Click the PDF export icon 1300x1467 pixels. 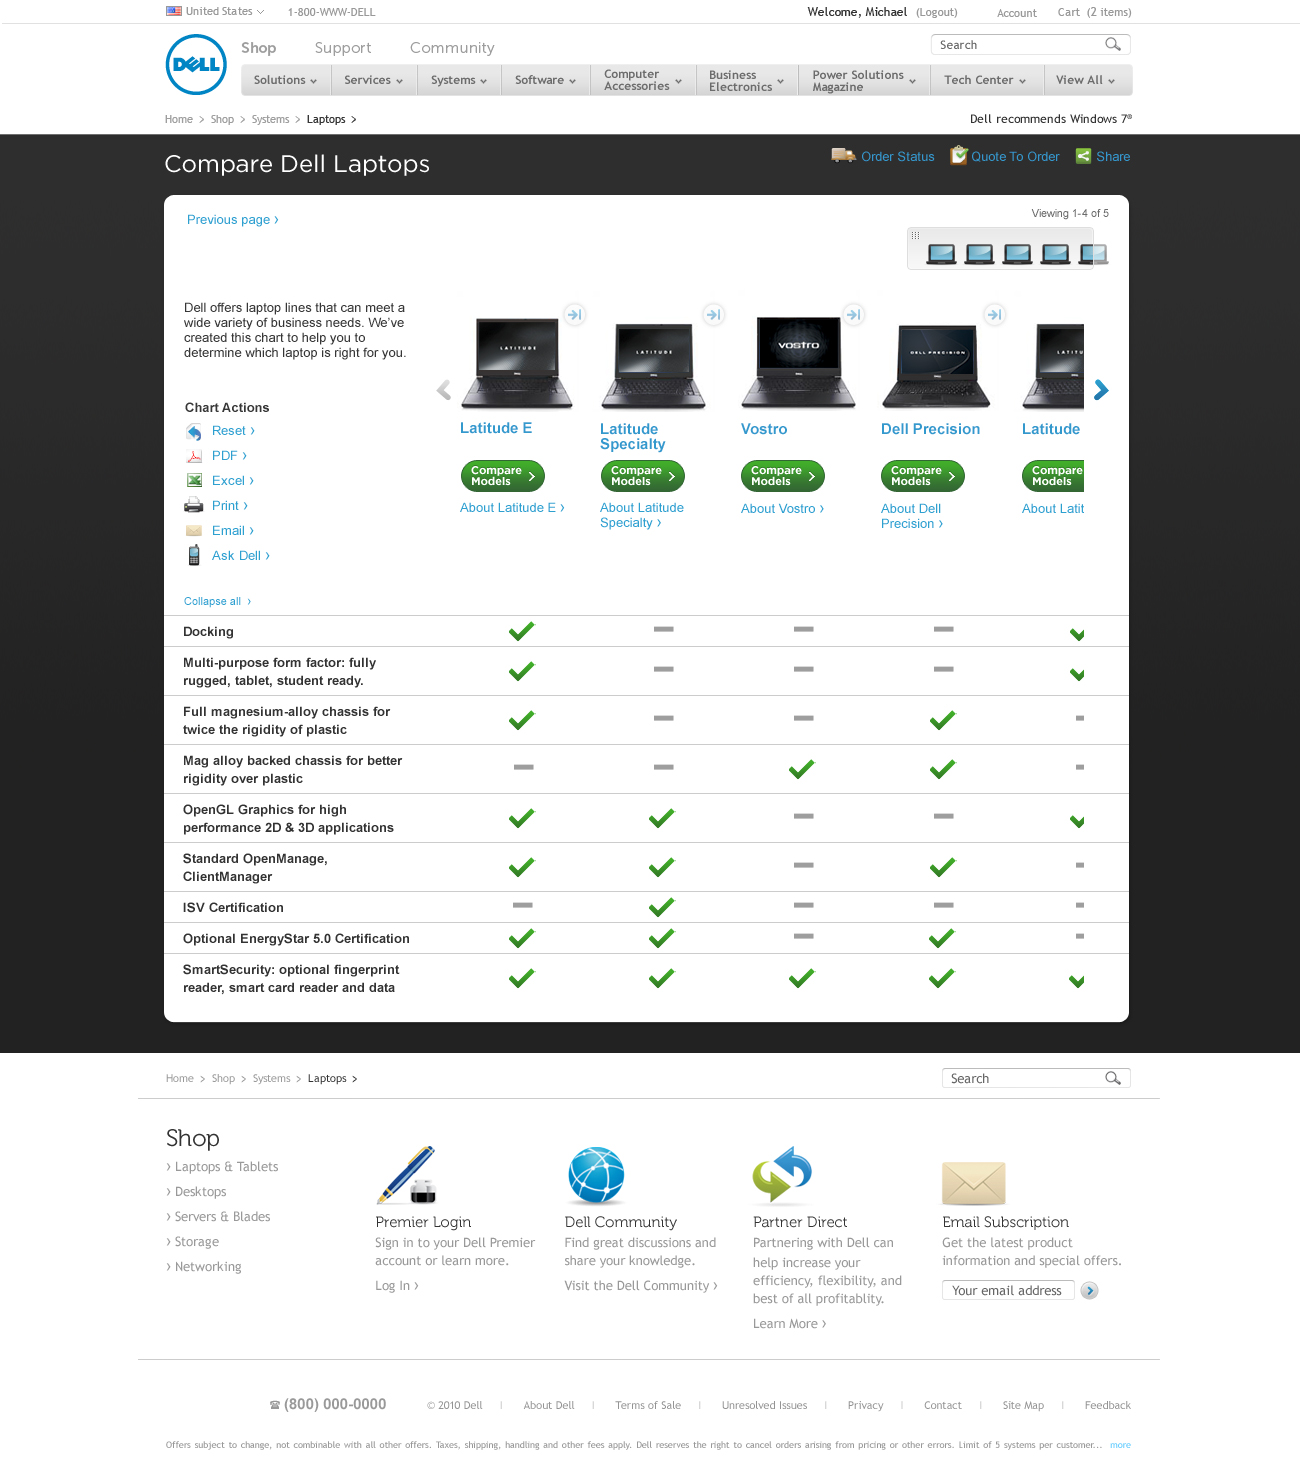(195, 456)
